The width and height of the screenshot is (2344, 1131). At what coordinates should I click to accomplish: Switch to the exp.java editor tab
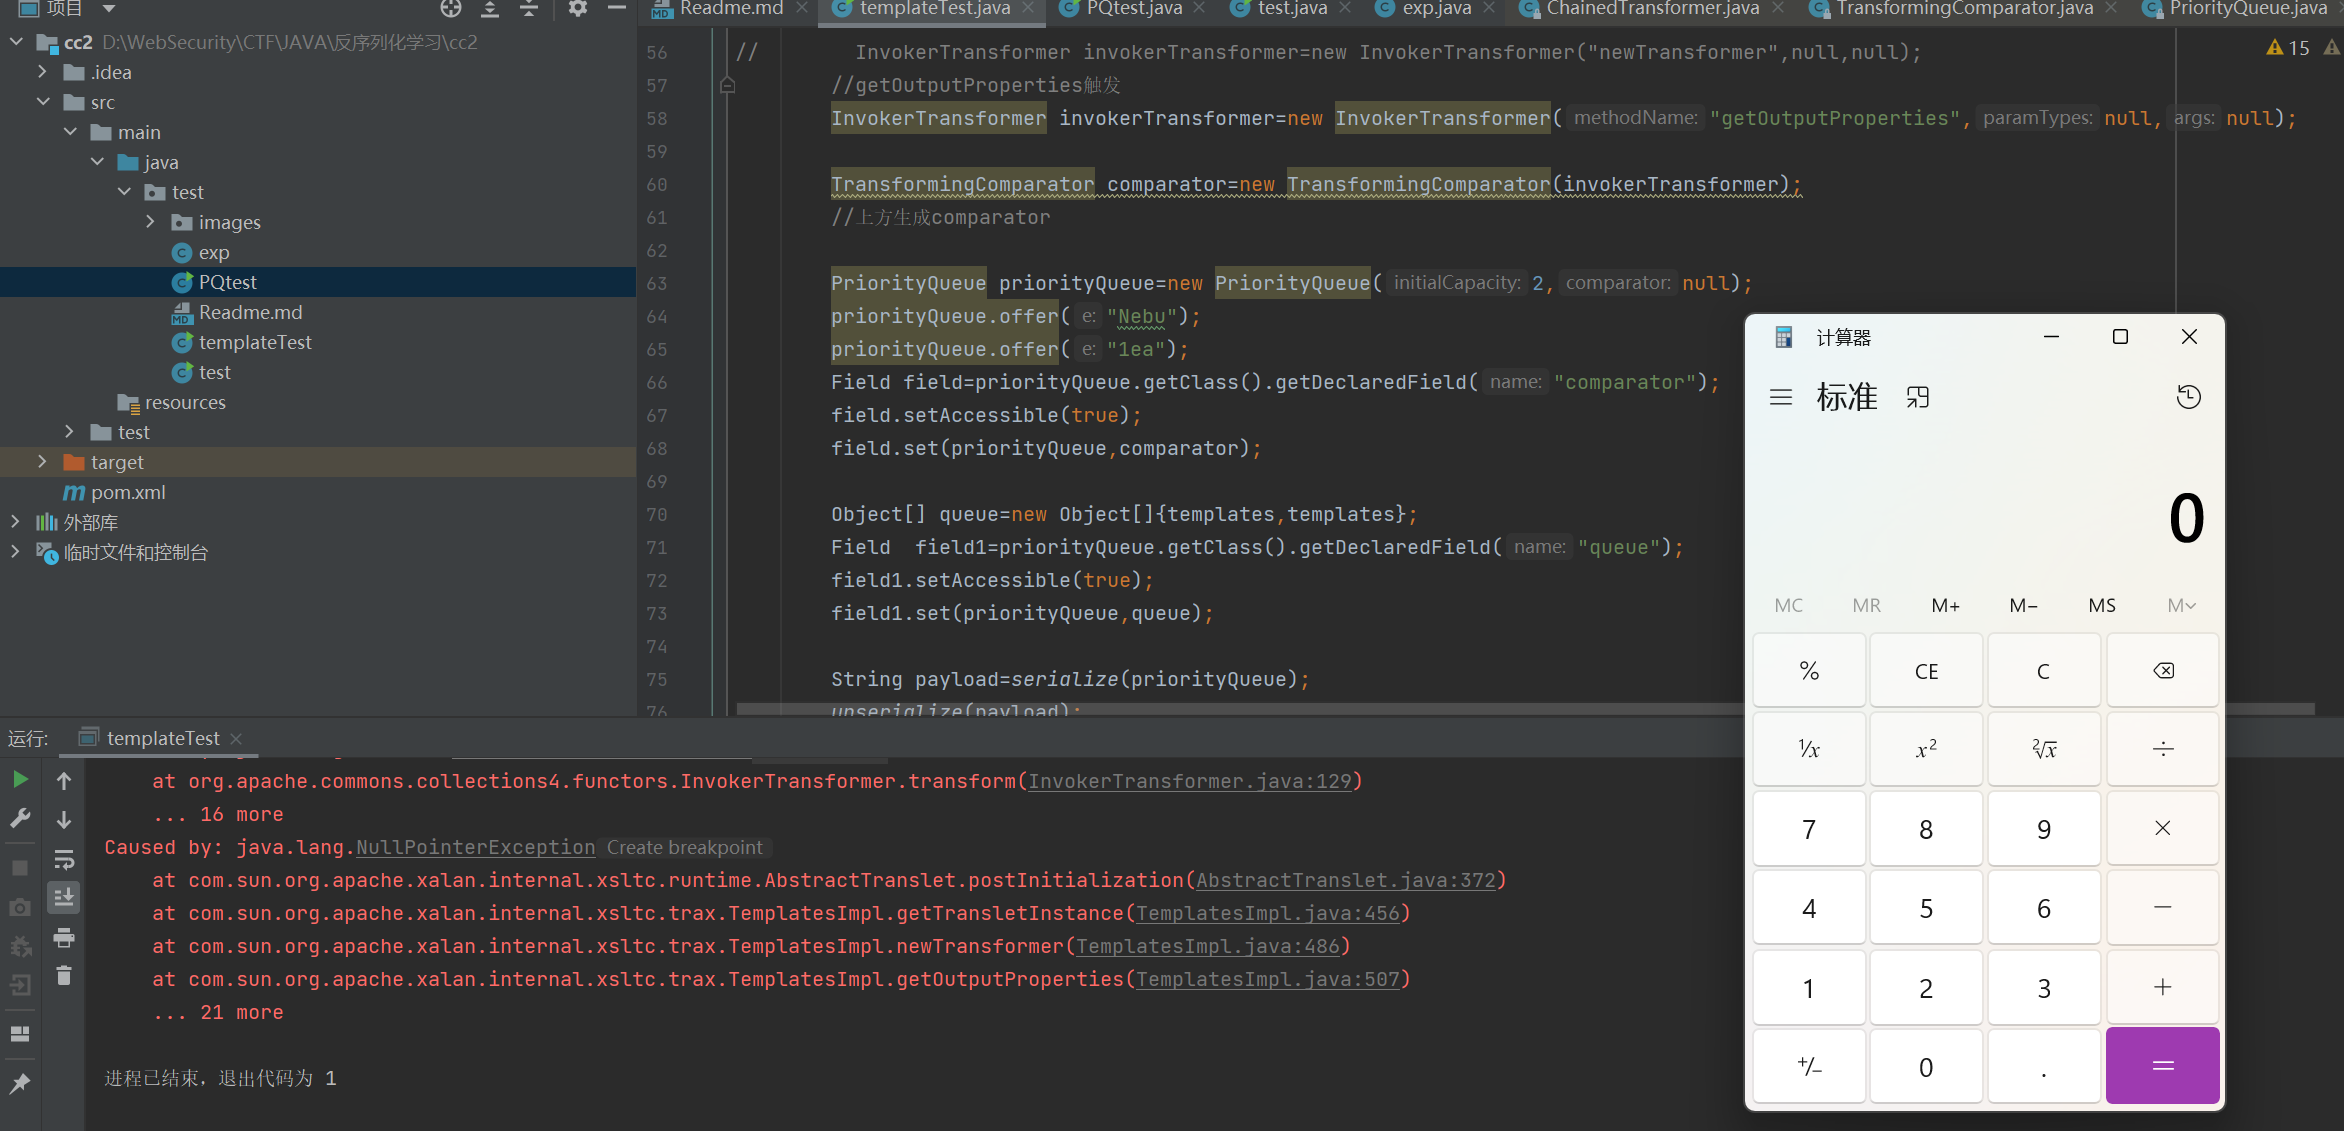[1435, 9]
